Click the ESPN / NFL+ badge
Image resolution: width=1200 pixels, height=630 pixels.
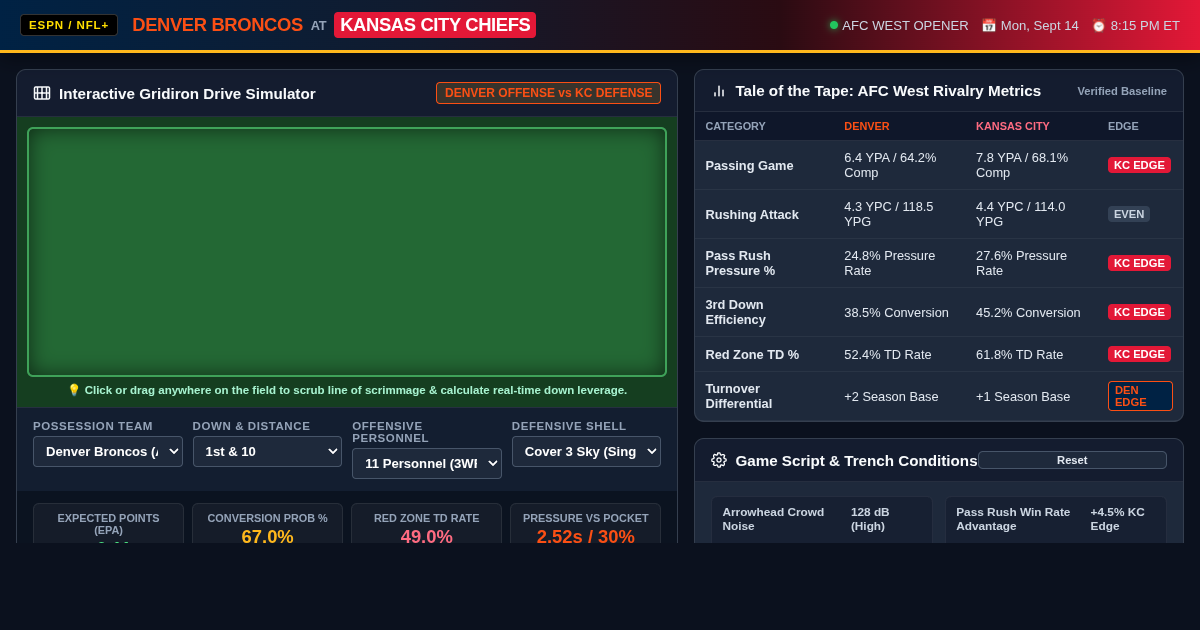pos(69,25)
